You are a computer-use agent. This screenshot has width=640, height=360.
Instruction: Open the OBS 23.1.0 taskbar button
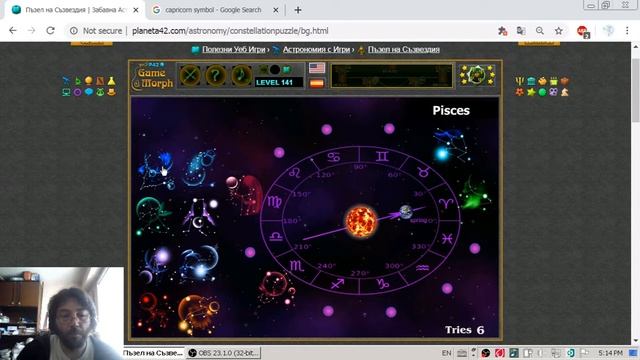[224, 353]
